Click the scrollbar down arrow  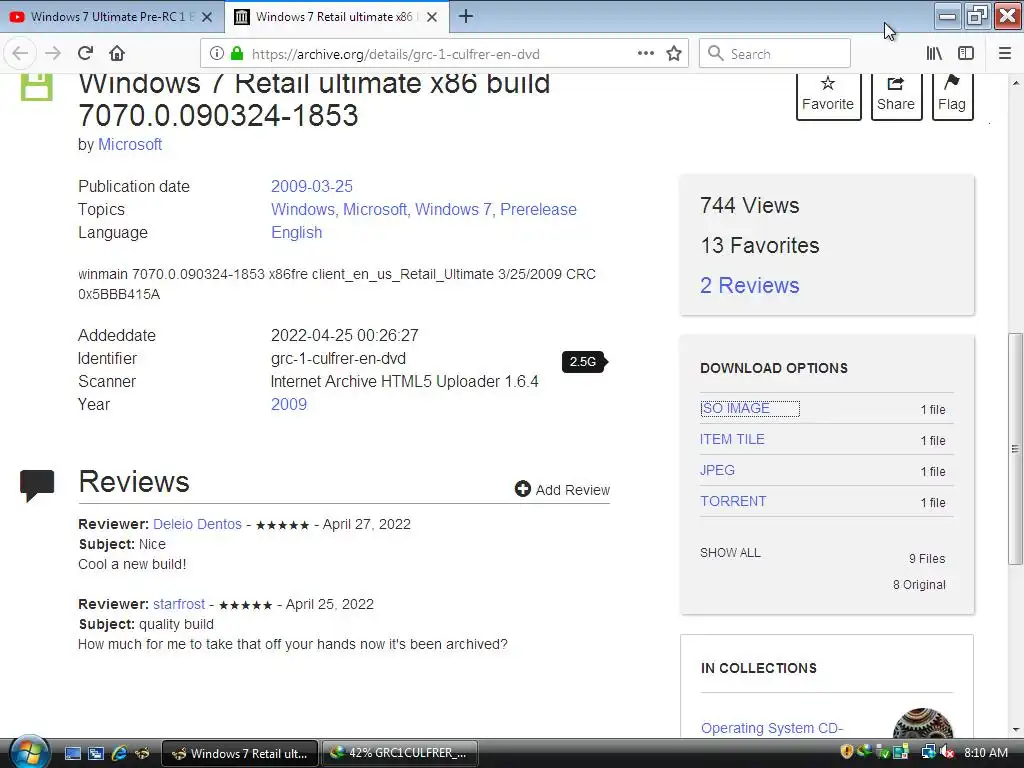pyautogui.click(x=1015, y=730)
